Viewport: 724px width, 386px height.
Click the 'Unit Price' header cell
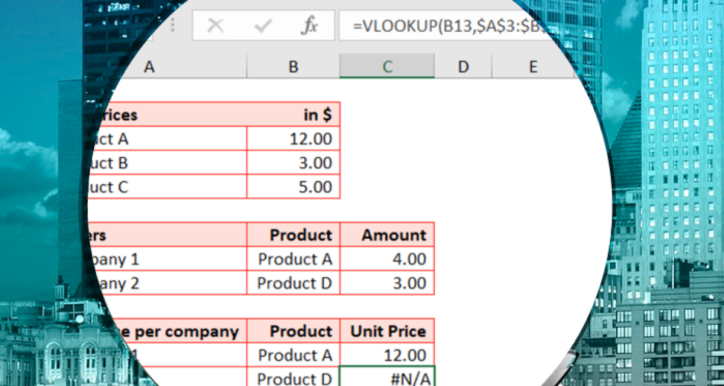tap(387, 331)
